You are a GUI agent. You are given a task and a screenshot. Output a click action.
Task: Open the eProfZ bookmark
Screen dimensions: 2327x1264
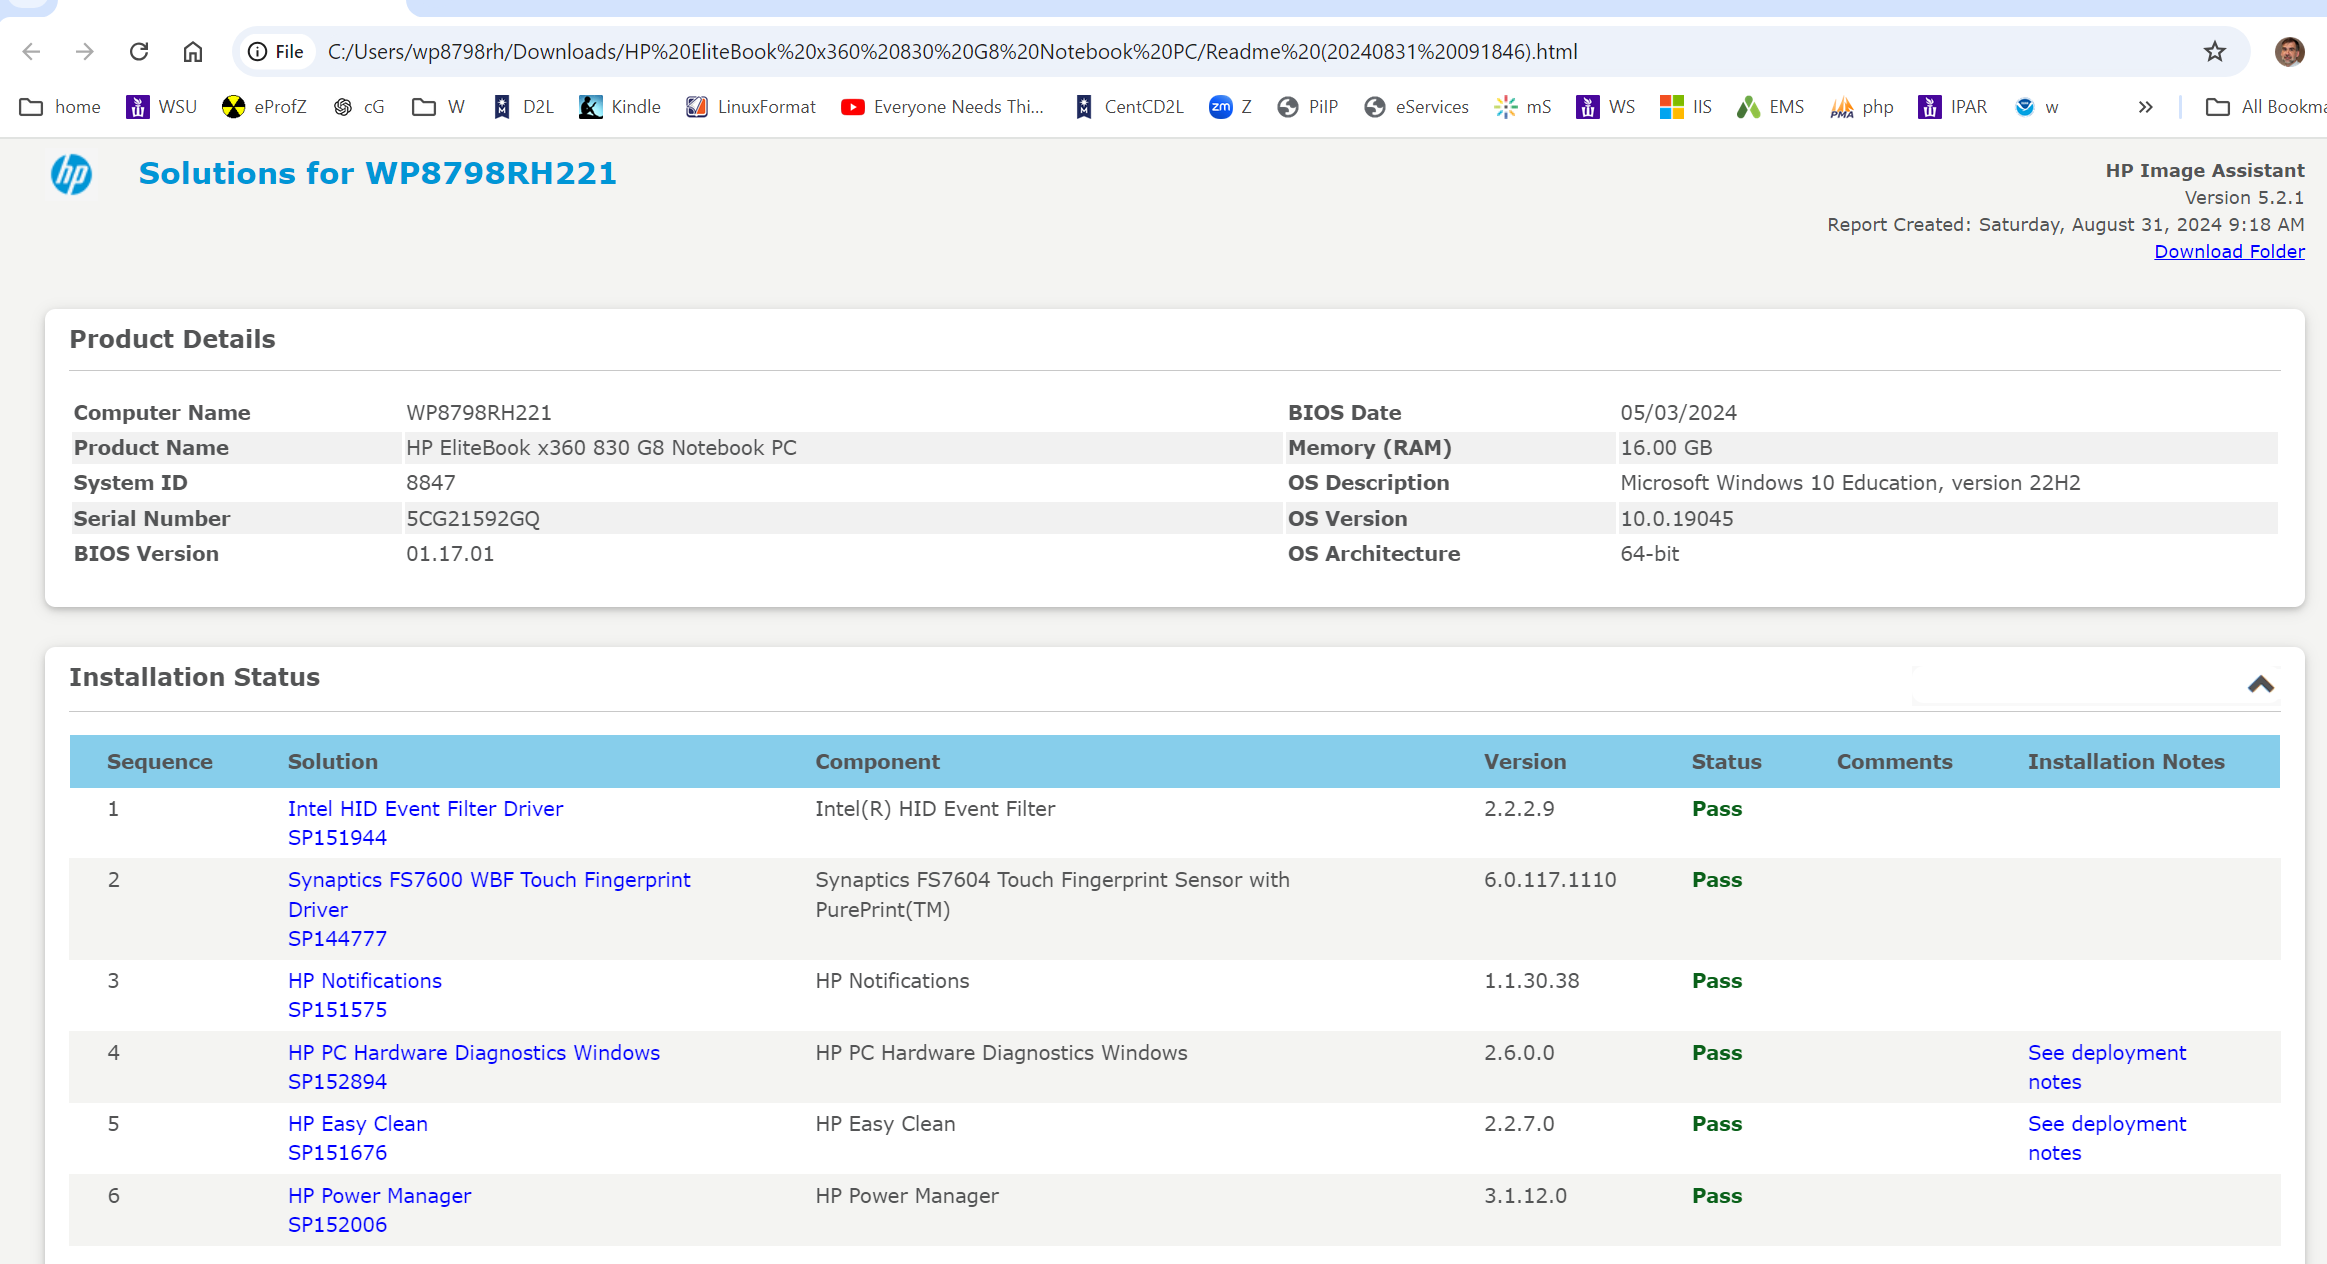[x=264, y=107]
